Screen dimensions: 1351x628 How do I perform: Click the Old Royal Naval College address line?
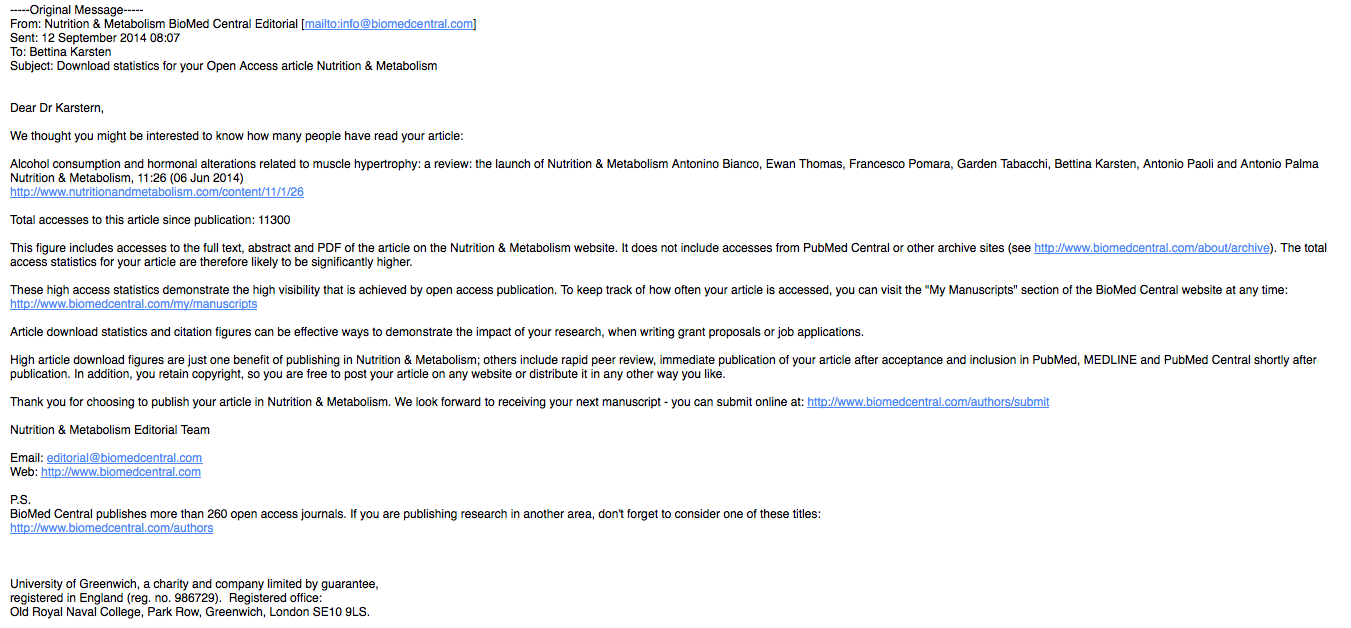[x=190, y=612]
